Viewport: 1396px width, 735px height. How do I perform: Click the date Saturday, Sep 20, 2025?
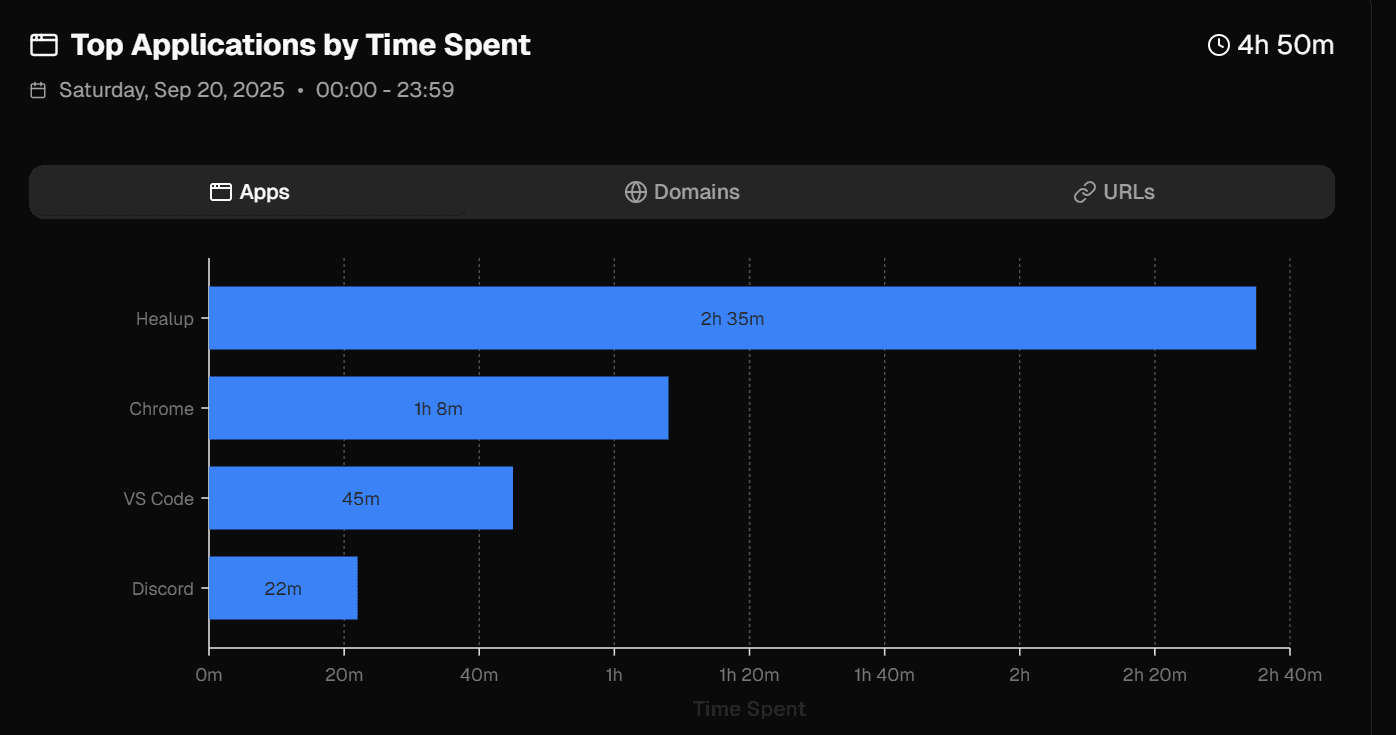(171, 90)
